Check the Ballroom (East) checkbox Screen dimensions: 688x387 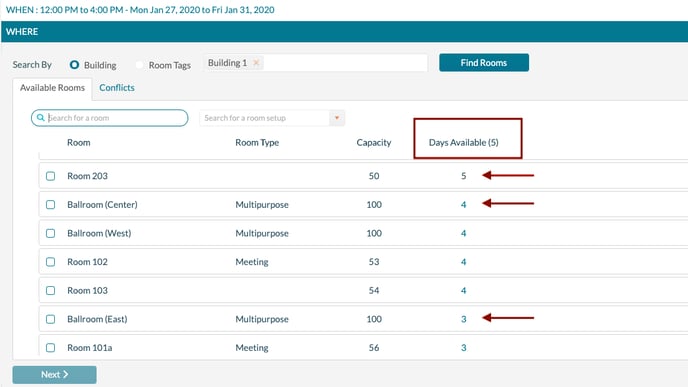pyautogui.click(x=50, y=319)
